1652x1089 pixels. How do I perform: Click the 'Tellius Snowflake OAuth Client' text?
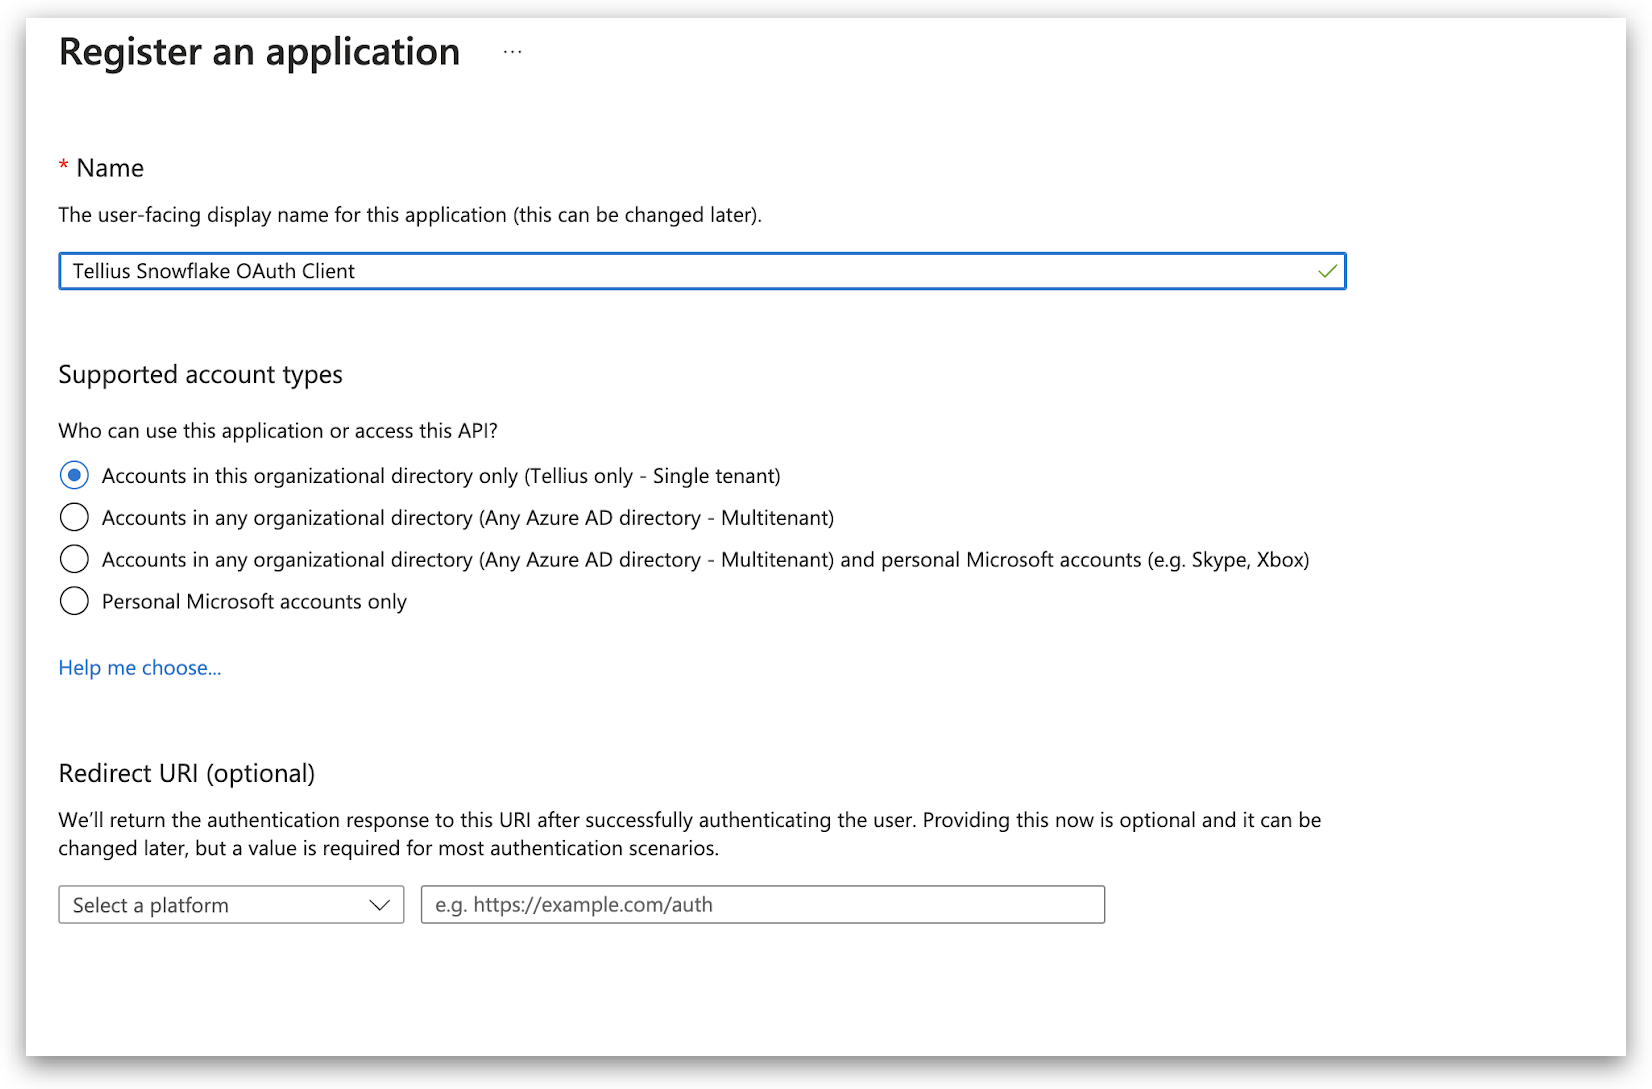pos(214,272)
